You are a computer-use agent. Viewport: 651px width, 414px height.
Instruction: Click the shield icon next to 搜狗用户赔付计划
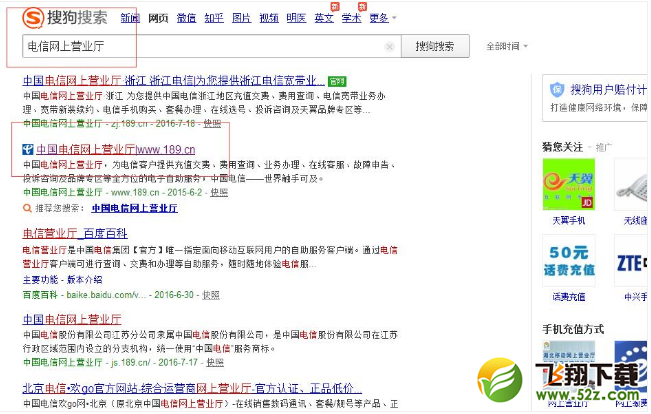click(557, 89)
